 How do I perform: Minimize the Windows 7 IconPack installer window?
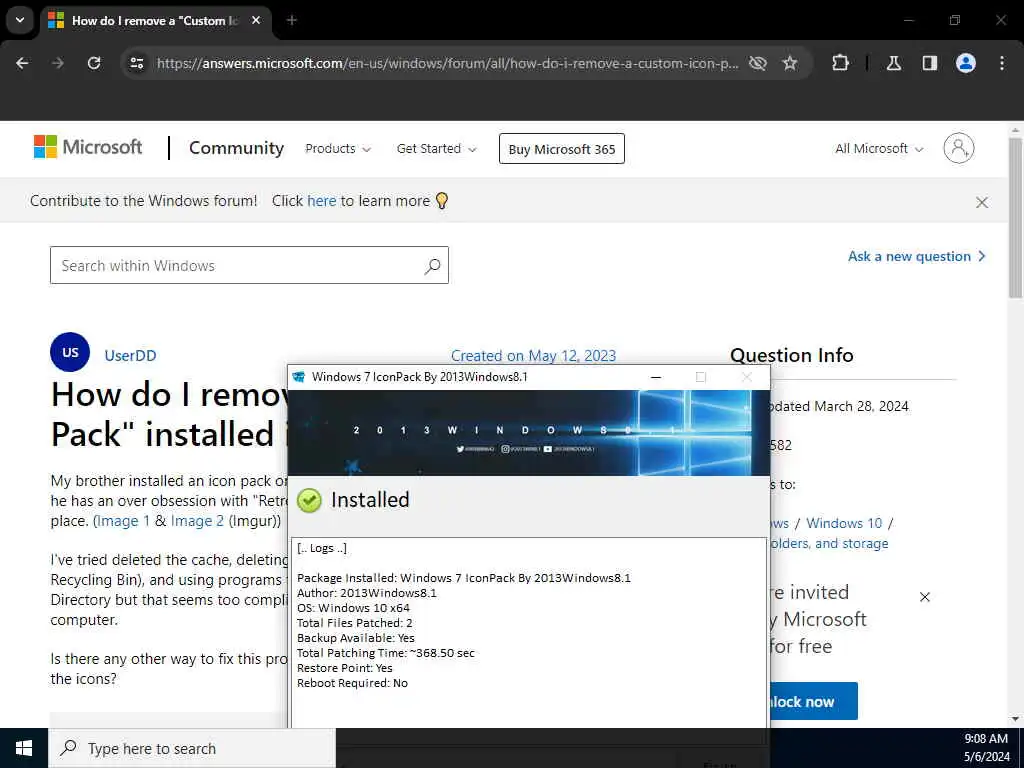[656, 377]
